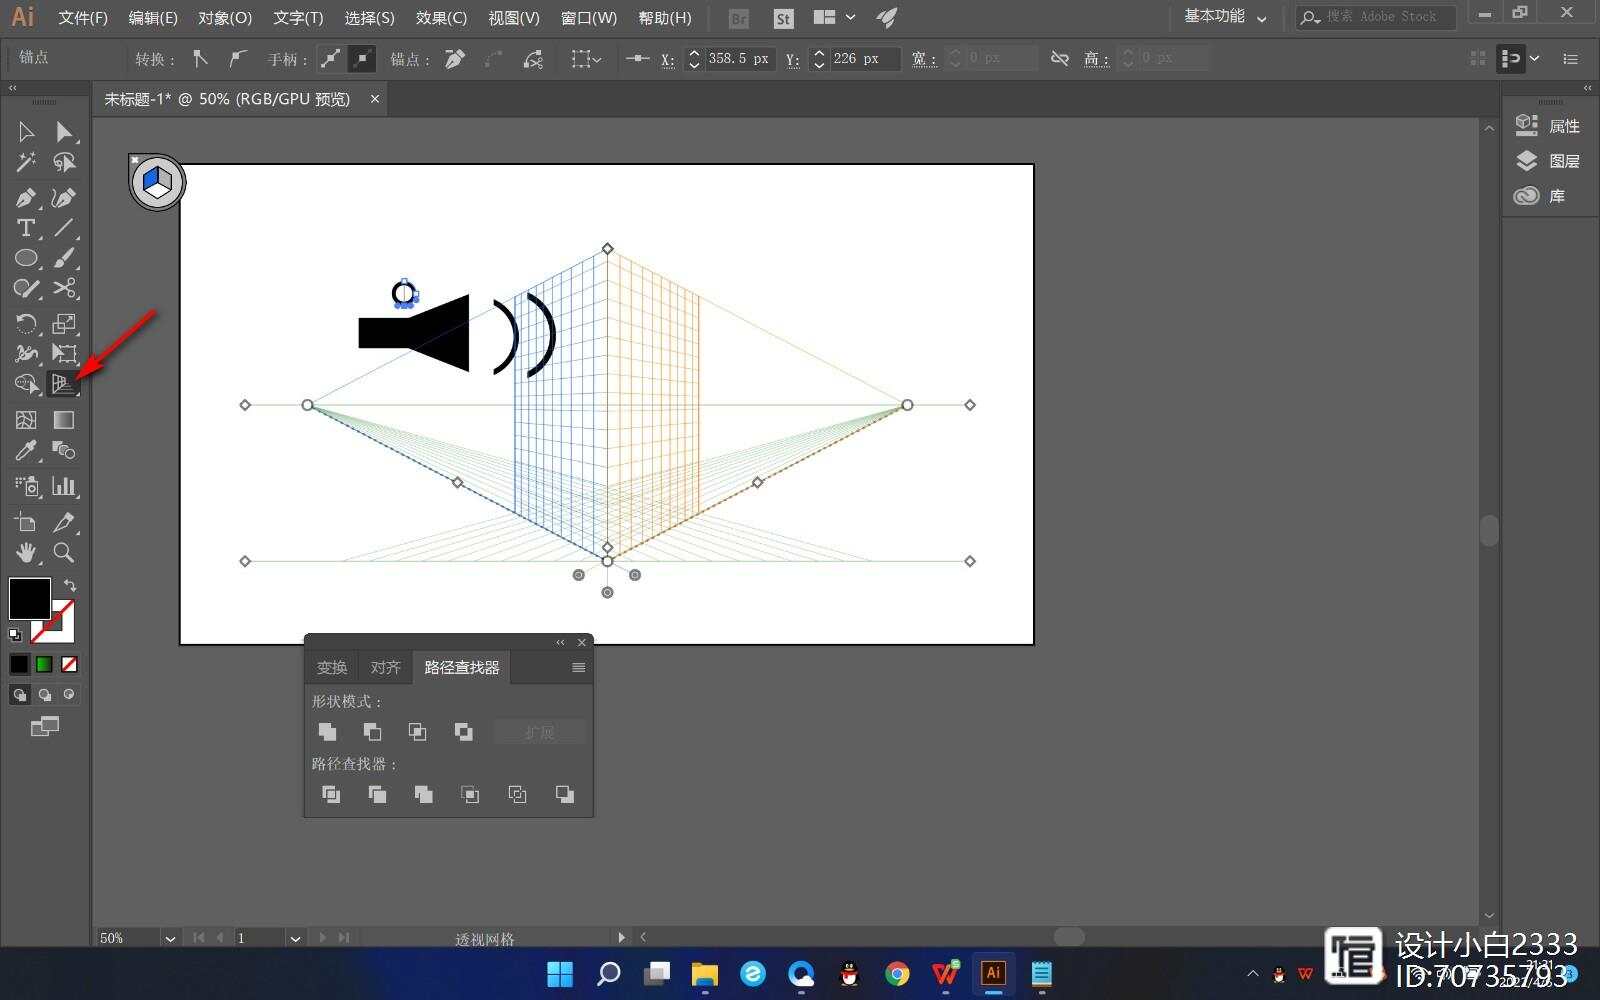This screenshot has width=1600, height=1000.
Task: Click the Trim pathfinder icon
Action: 377,794
